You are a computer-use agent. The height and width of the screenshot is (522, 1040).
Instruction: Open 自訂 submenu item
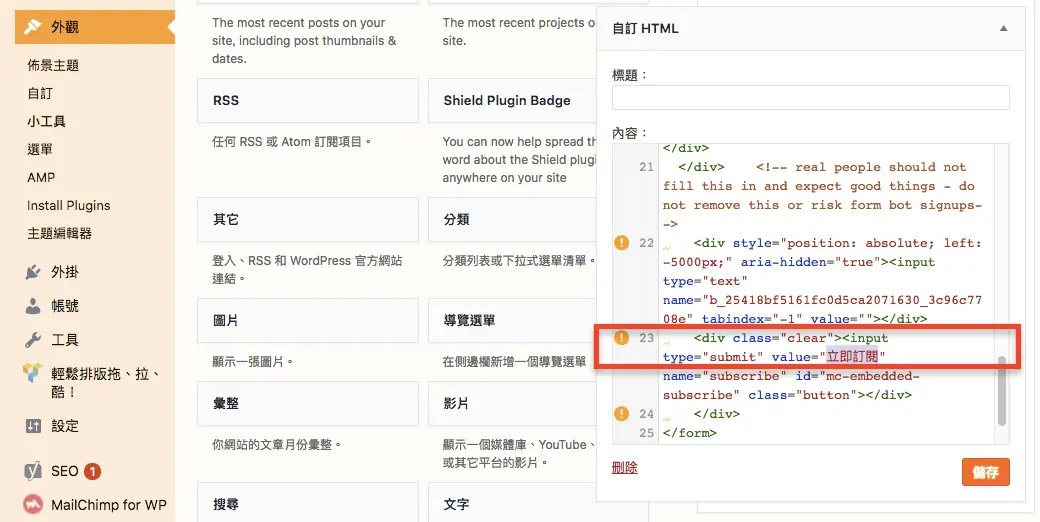tap(40, 94)
